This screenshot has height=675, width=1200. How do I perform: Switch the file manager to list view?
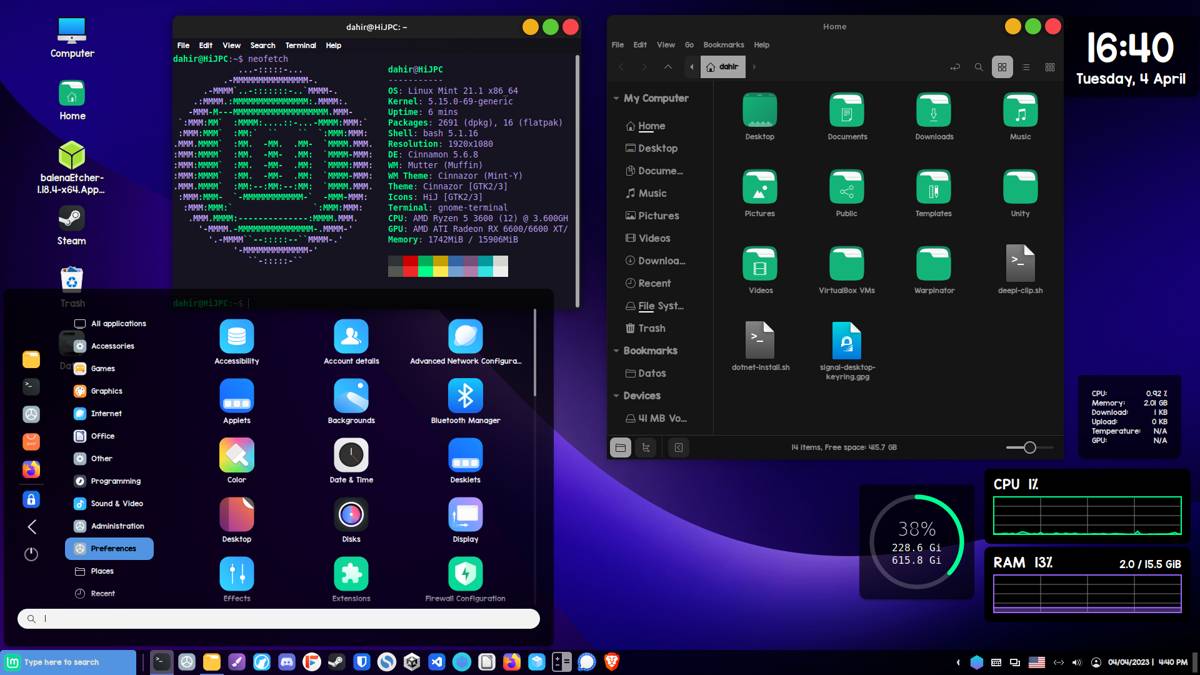pyautogui.click(x=1026, y=67)
